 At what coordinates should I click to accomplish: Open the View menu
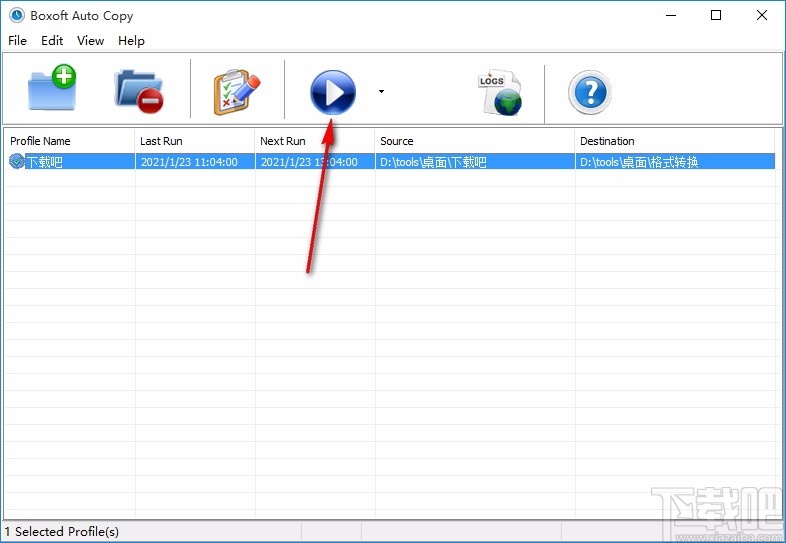tap(90, 41)
